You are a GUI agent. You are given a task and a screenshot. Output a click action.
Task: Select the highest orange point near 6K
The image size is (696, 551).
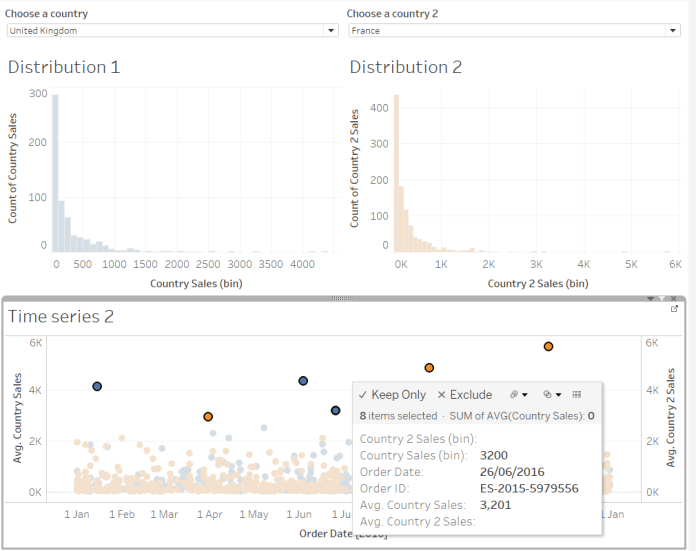[548, 346]
